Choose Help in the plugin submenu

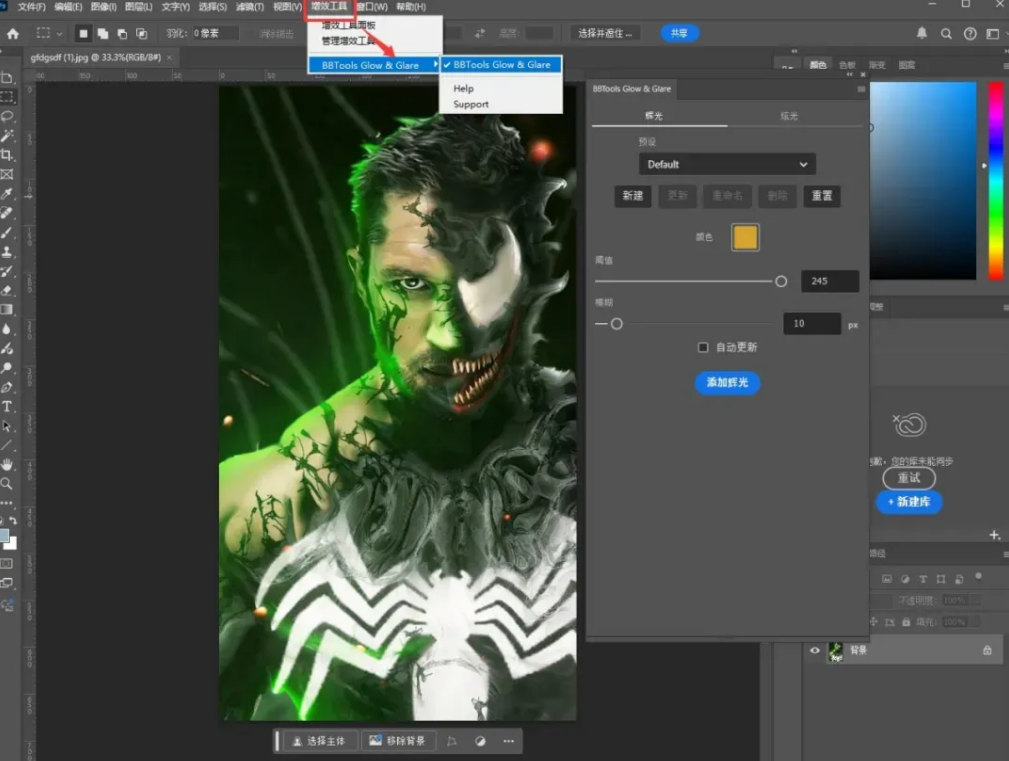tap(463, 88)
